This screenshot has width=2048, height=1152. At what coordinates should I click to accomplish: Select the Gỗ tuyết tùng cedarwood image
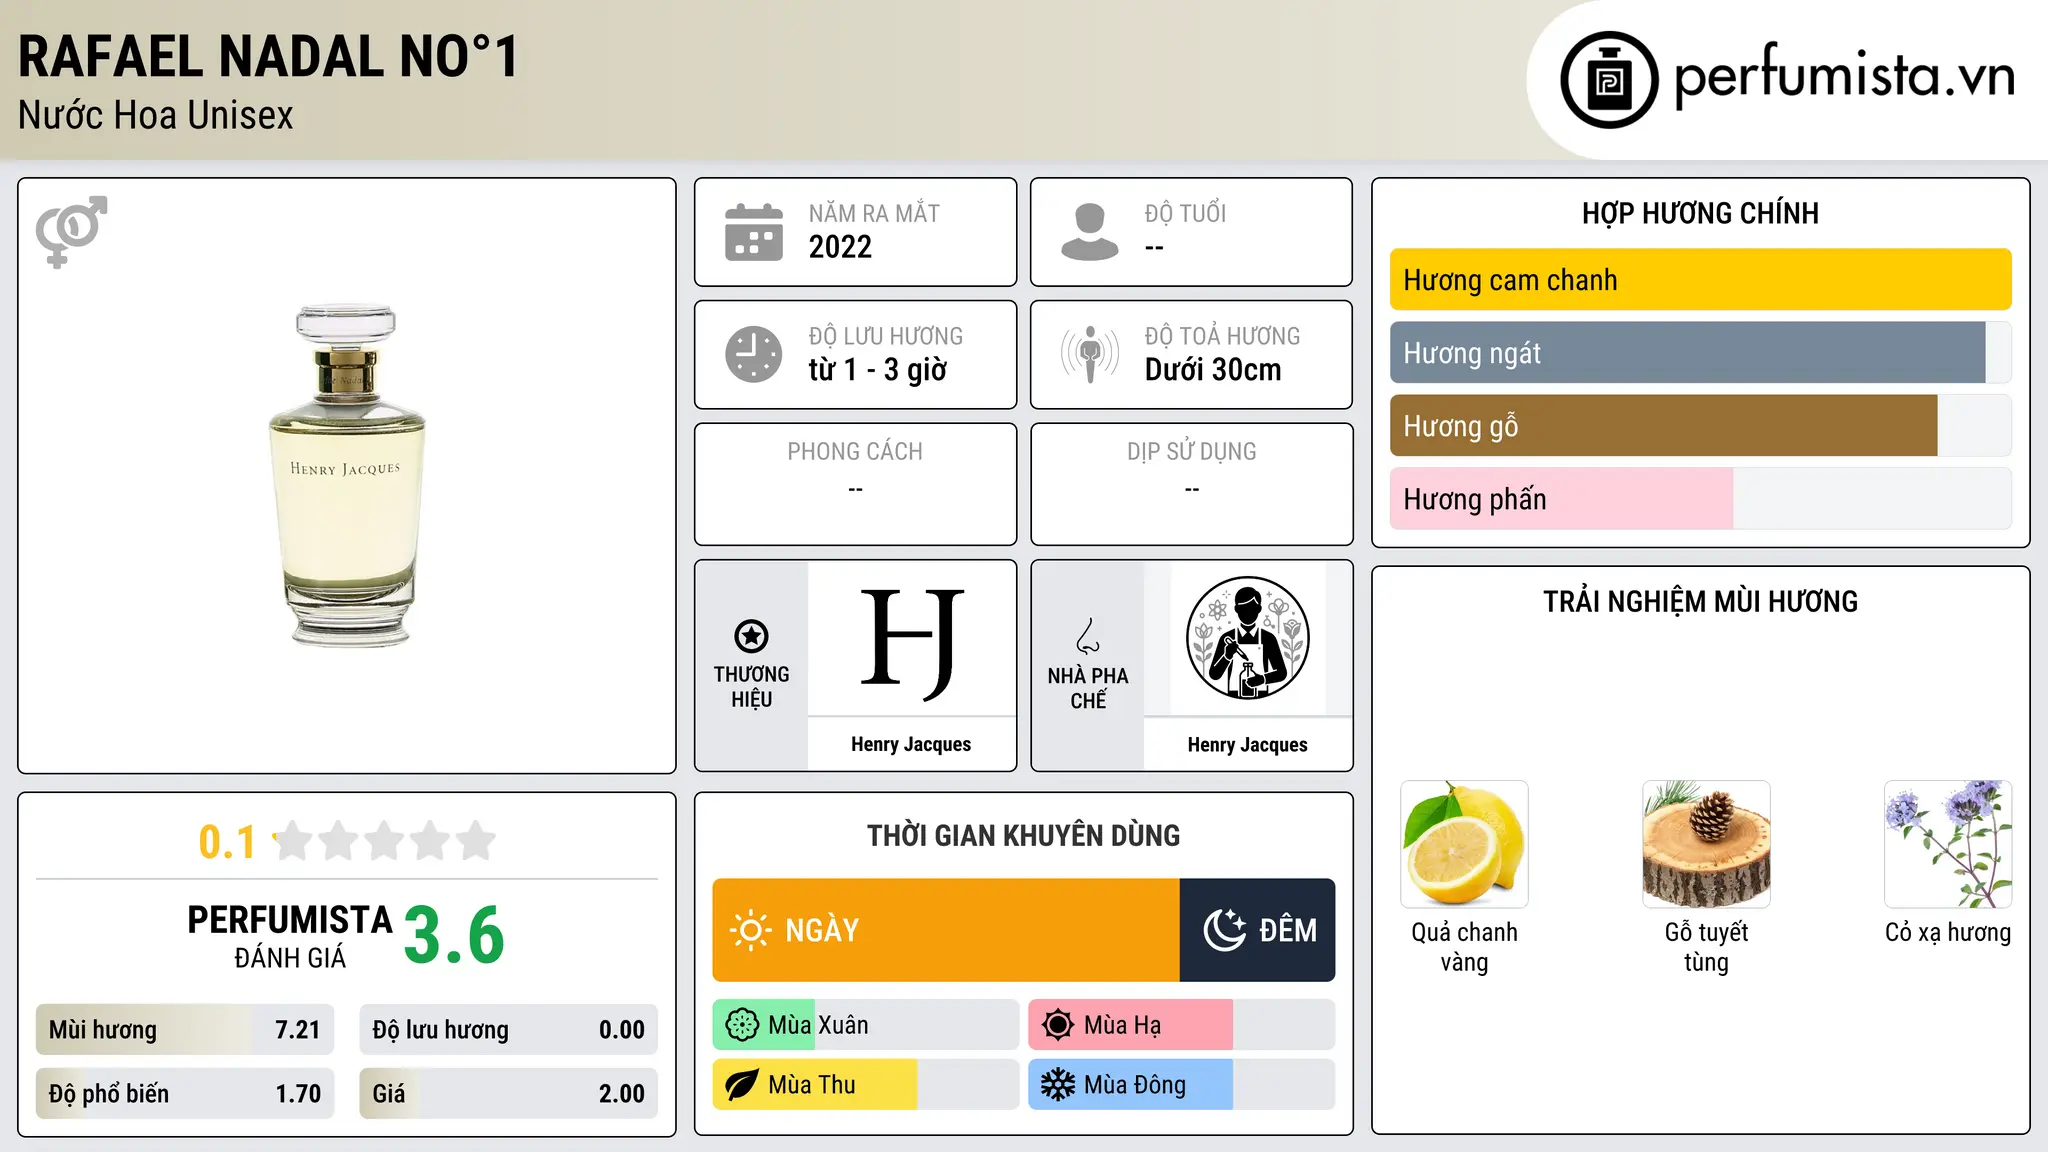pyautogui.click(x=1706, y=844)
